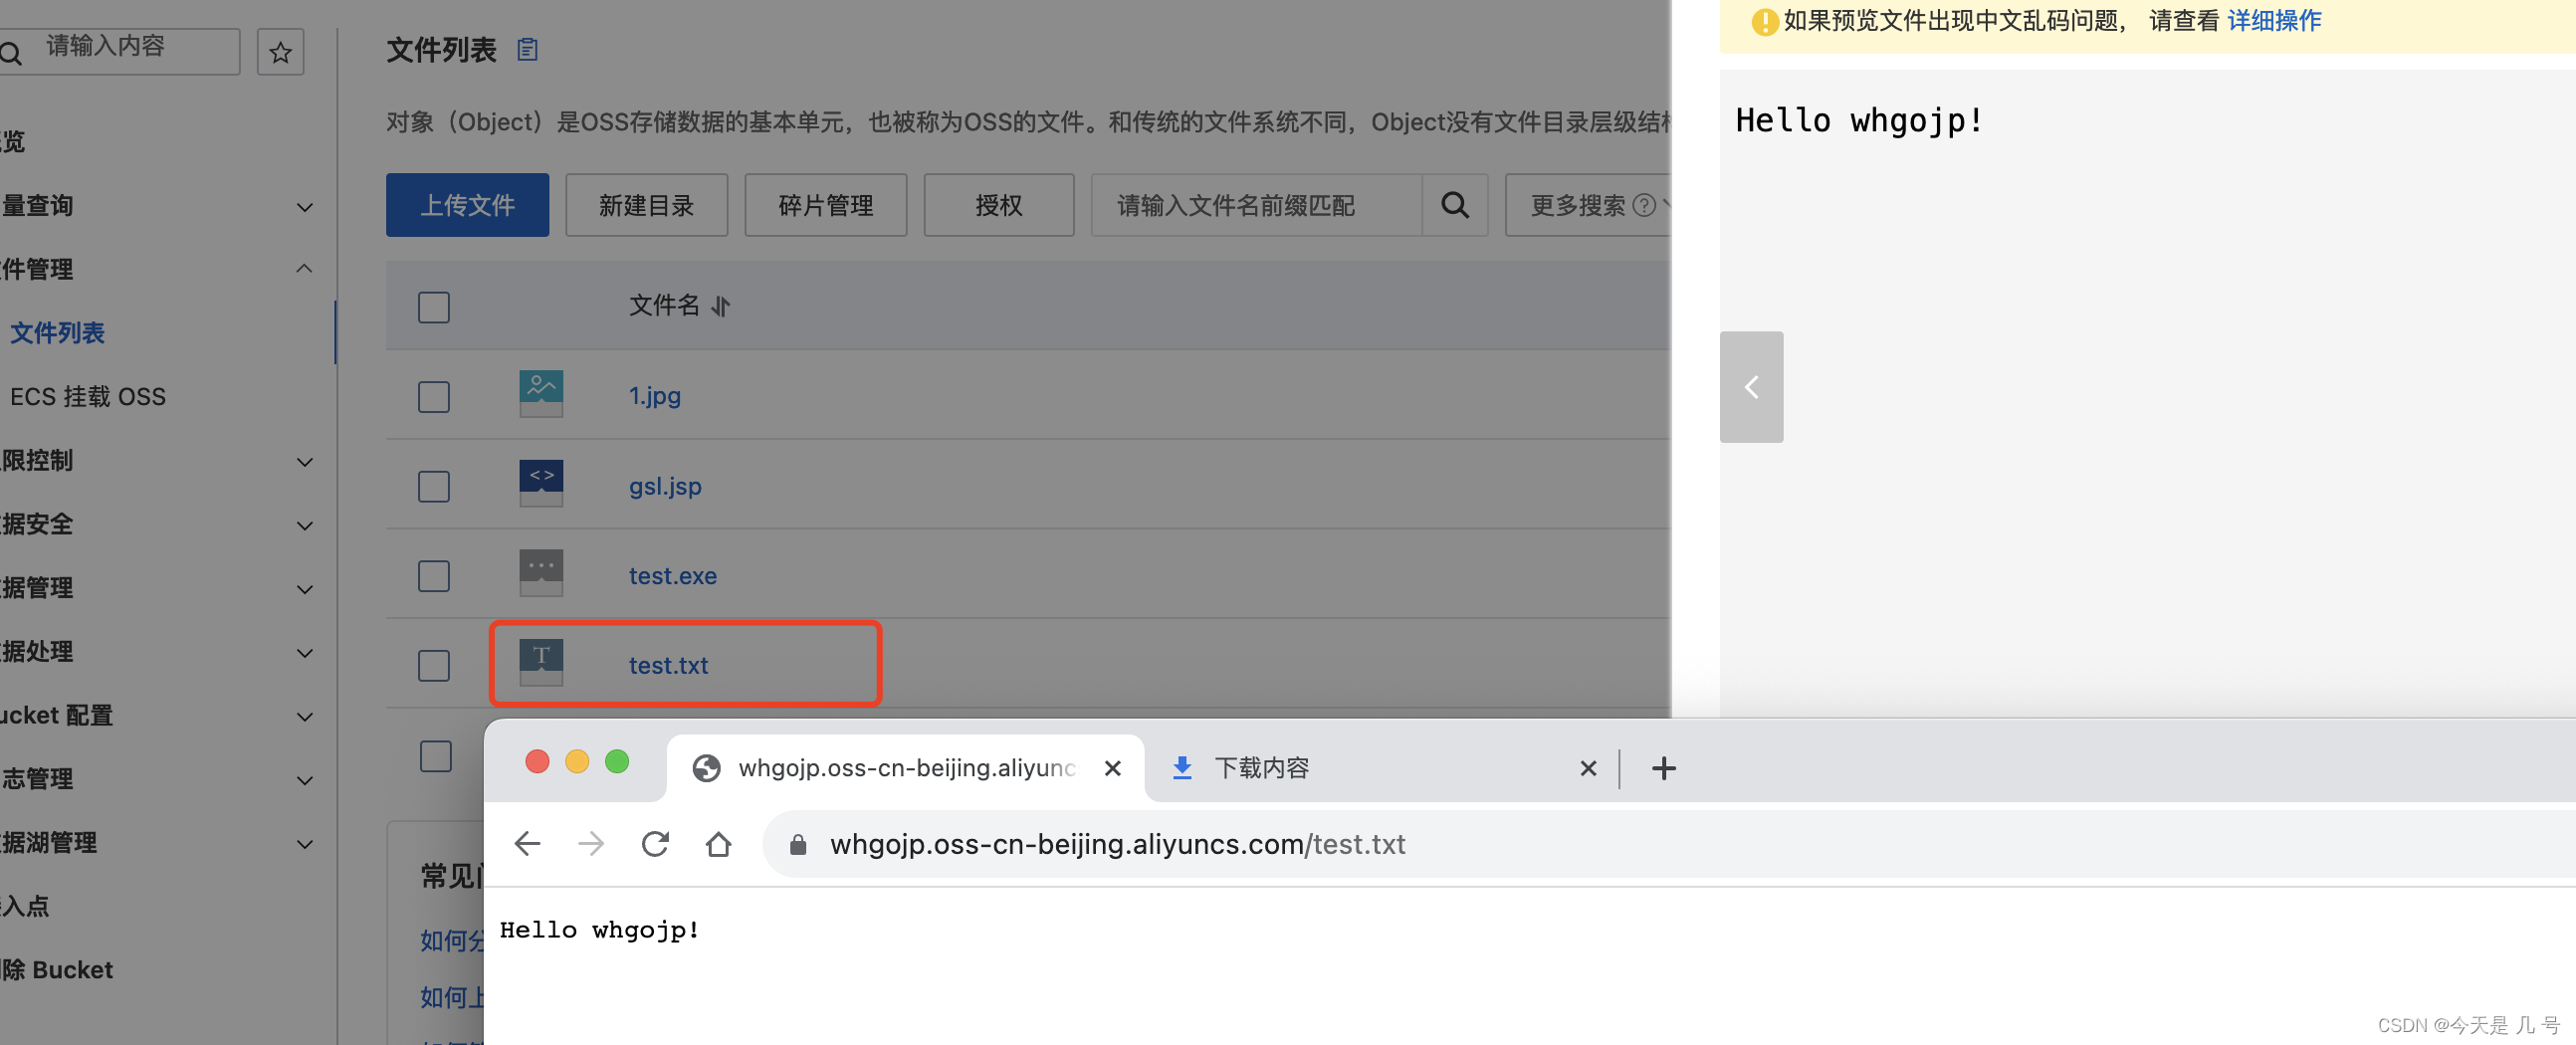Open the gsl.jsp file link
Image resolution: width=2576 pixels, height=1045 pixels.
tap(665, 486)
